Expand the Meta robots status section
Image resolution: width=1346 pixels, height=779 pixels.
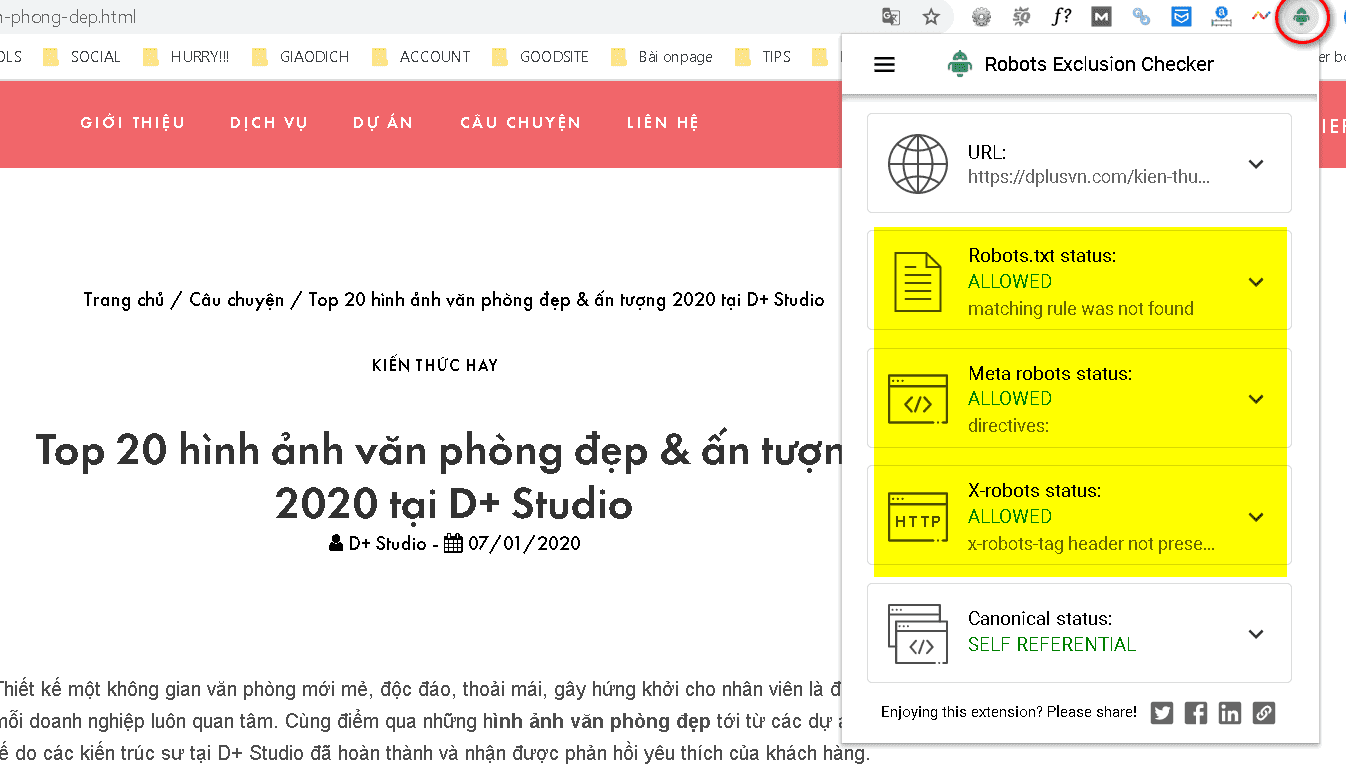point(1257,399)
